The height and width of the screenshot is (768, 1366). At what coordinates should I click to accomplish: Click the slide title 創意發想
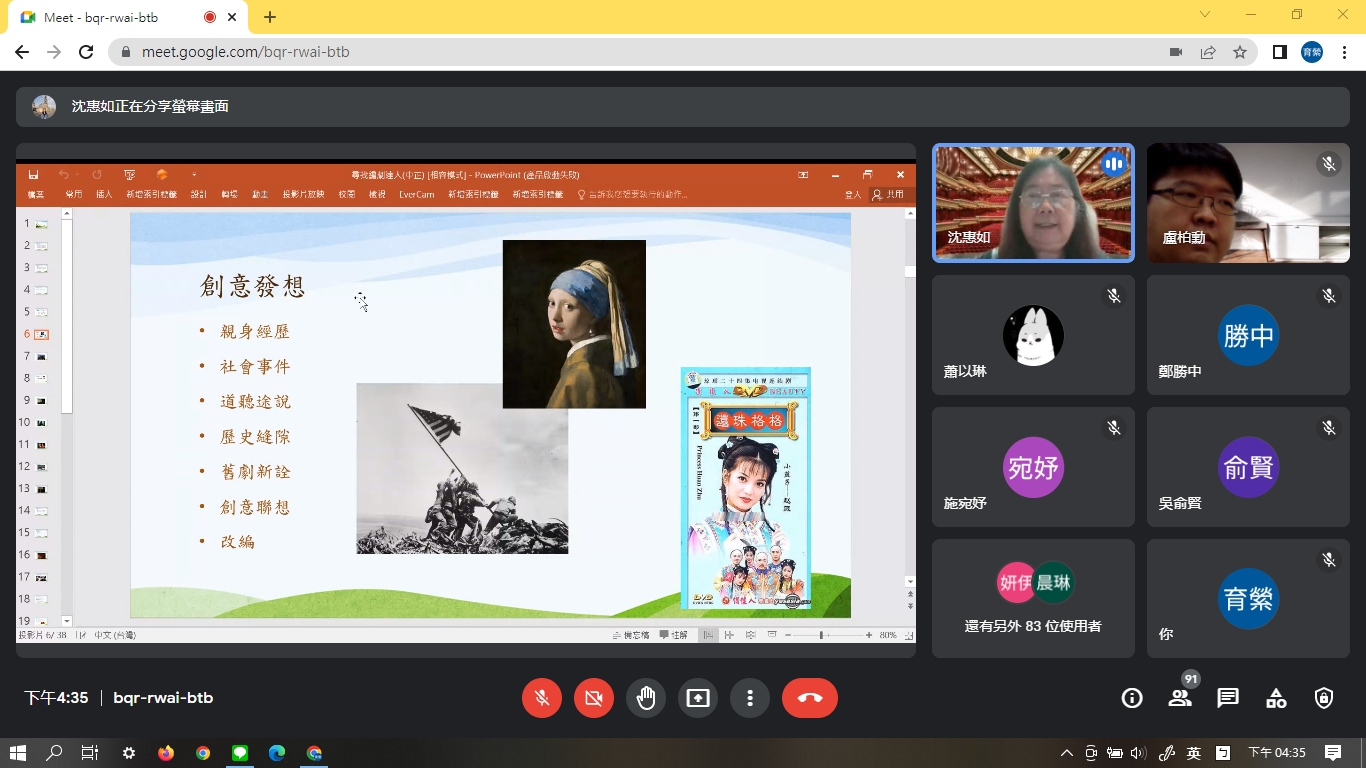252,287
